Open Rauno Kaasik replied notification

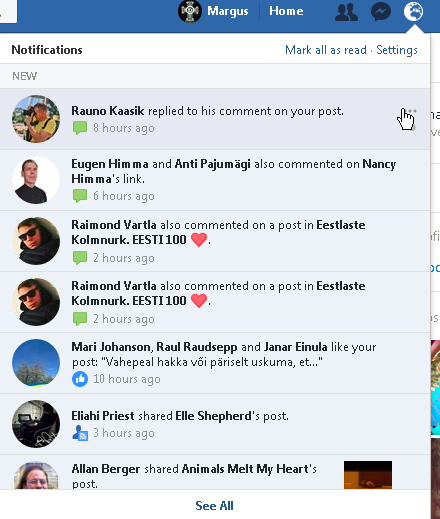(215, 119)
